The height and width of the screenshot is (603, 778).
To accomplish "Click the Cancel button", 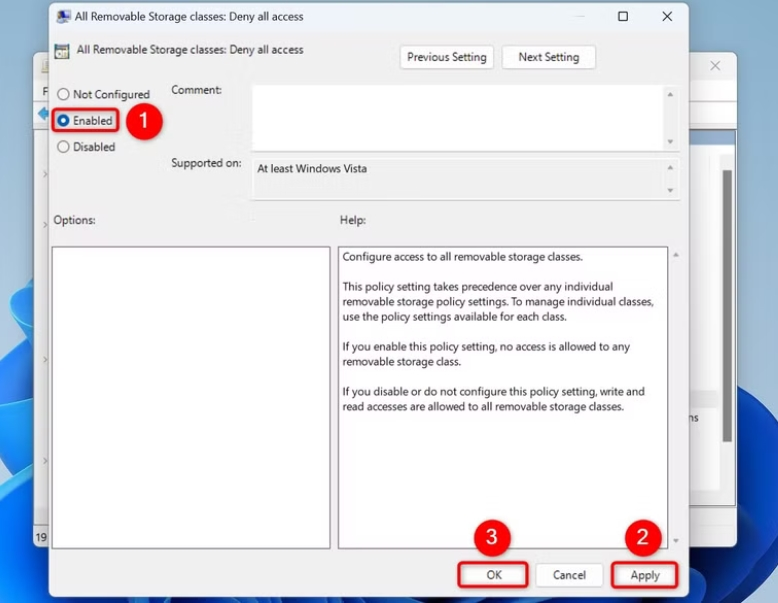I will tap(569, 575).
